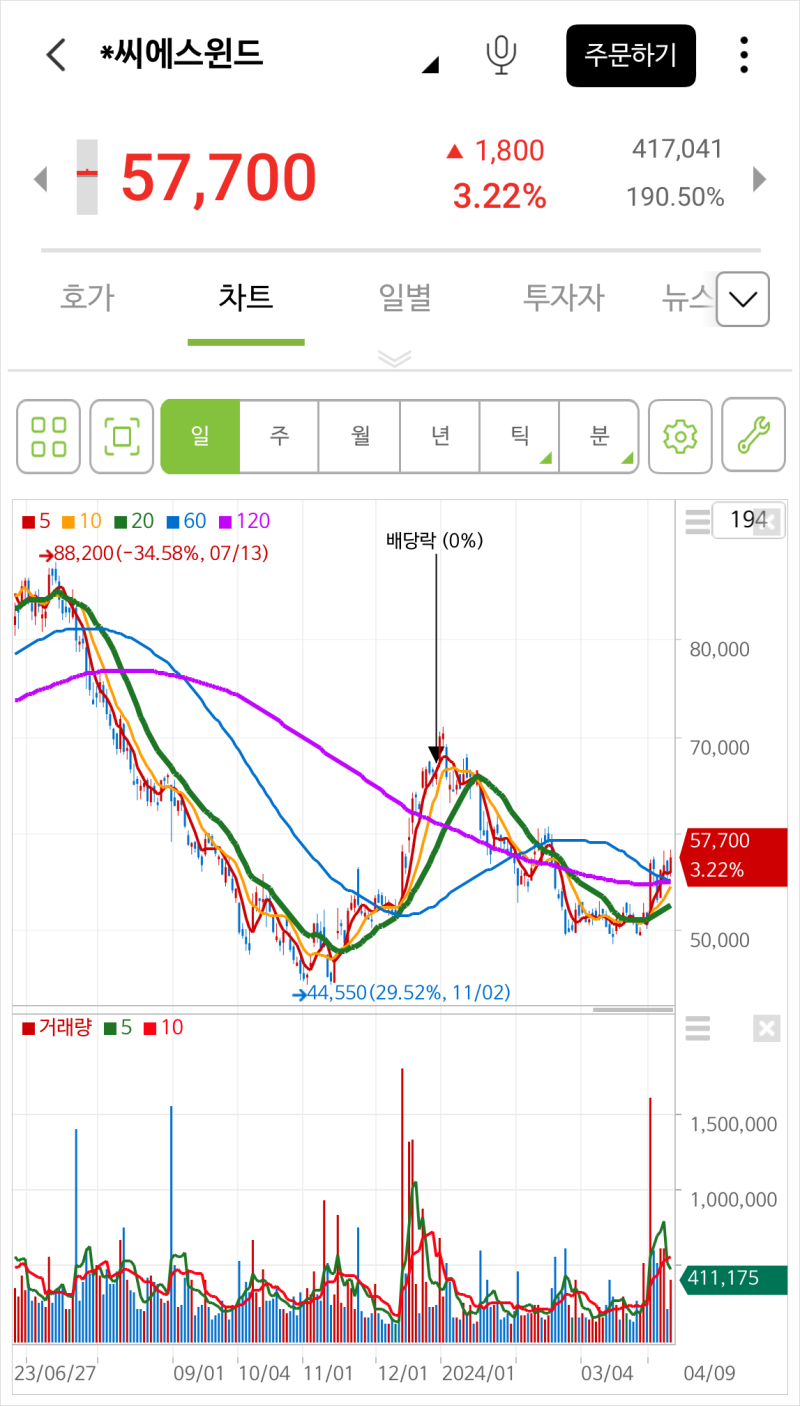Viewport: 800px width, 1406px height.
Task: Switch to 호가 tab
Action: pos(87,297)
